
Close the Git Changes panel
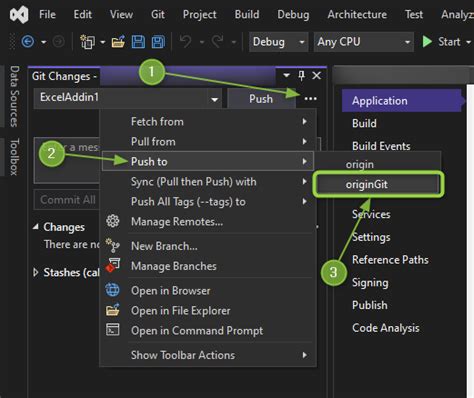tap(317, 76)
